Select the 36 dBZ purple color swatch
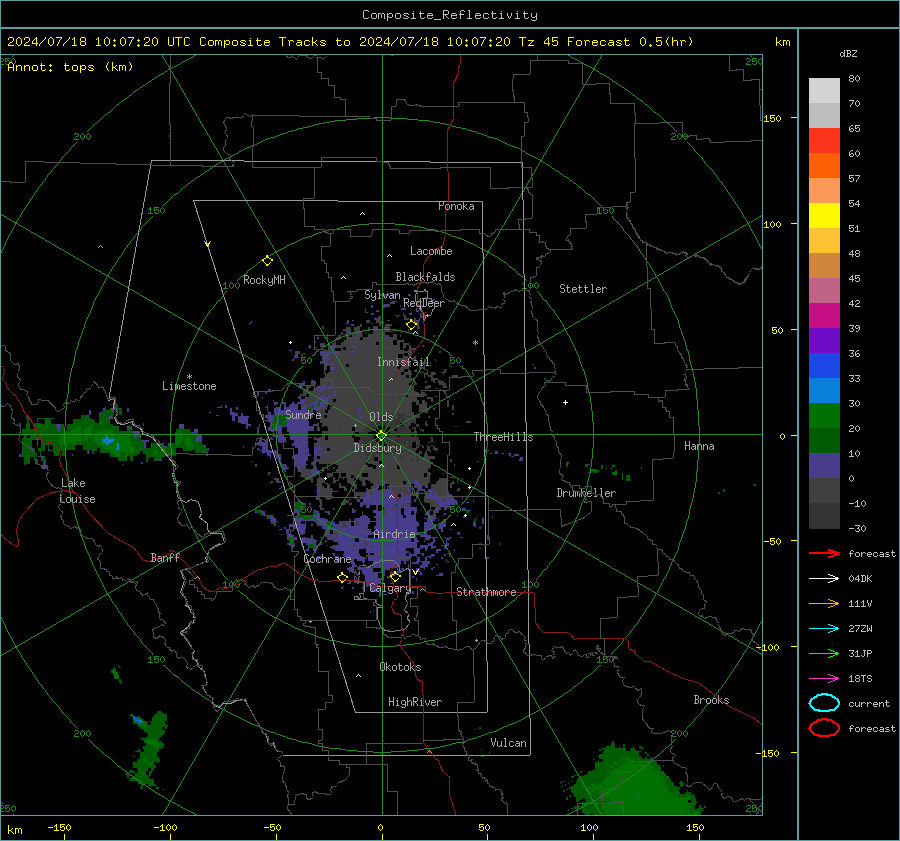This screenshot has height=841, width=900. tap(824, 340)
